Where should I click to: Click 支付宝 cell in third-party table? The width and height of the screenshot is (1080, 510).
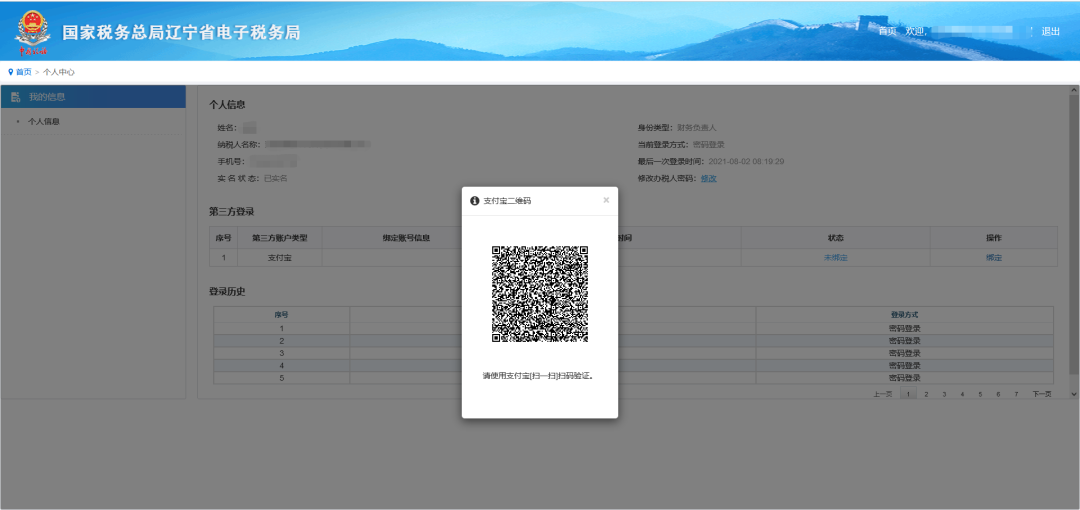pyautogui.click(x=280, y=258)
